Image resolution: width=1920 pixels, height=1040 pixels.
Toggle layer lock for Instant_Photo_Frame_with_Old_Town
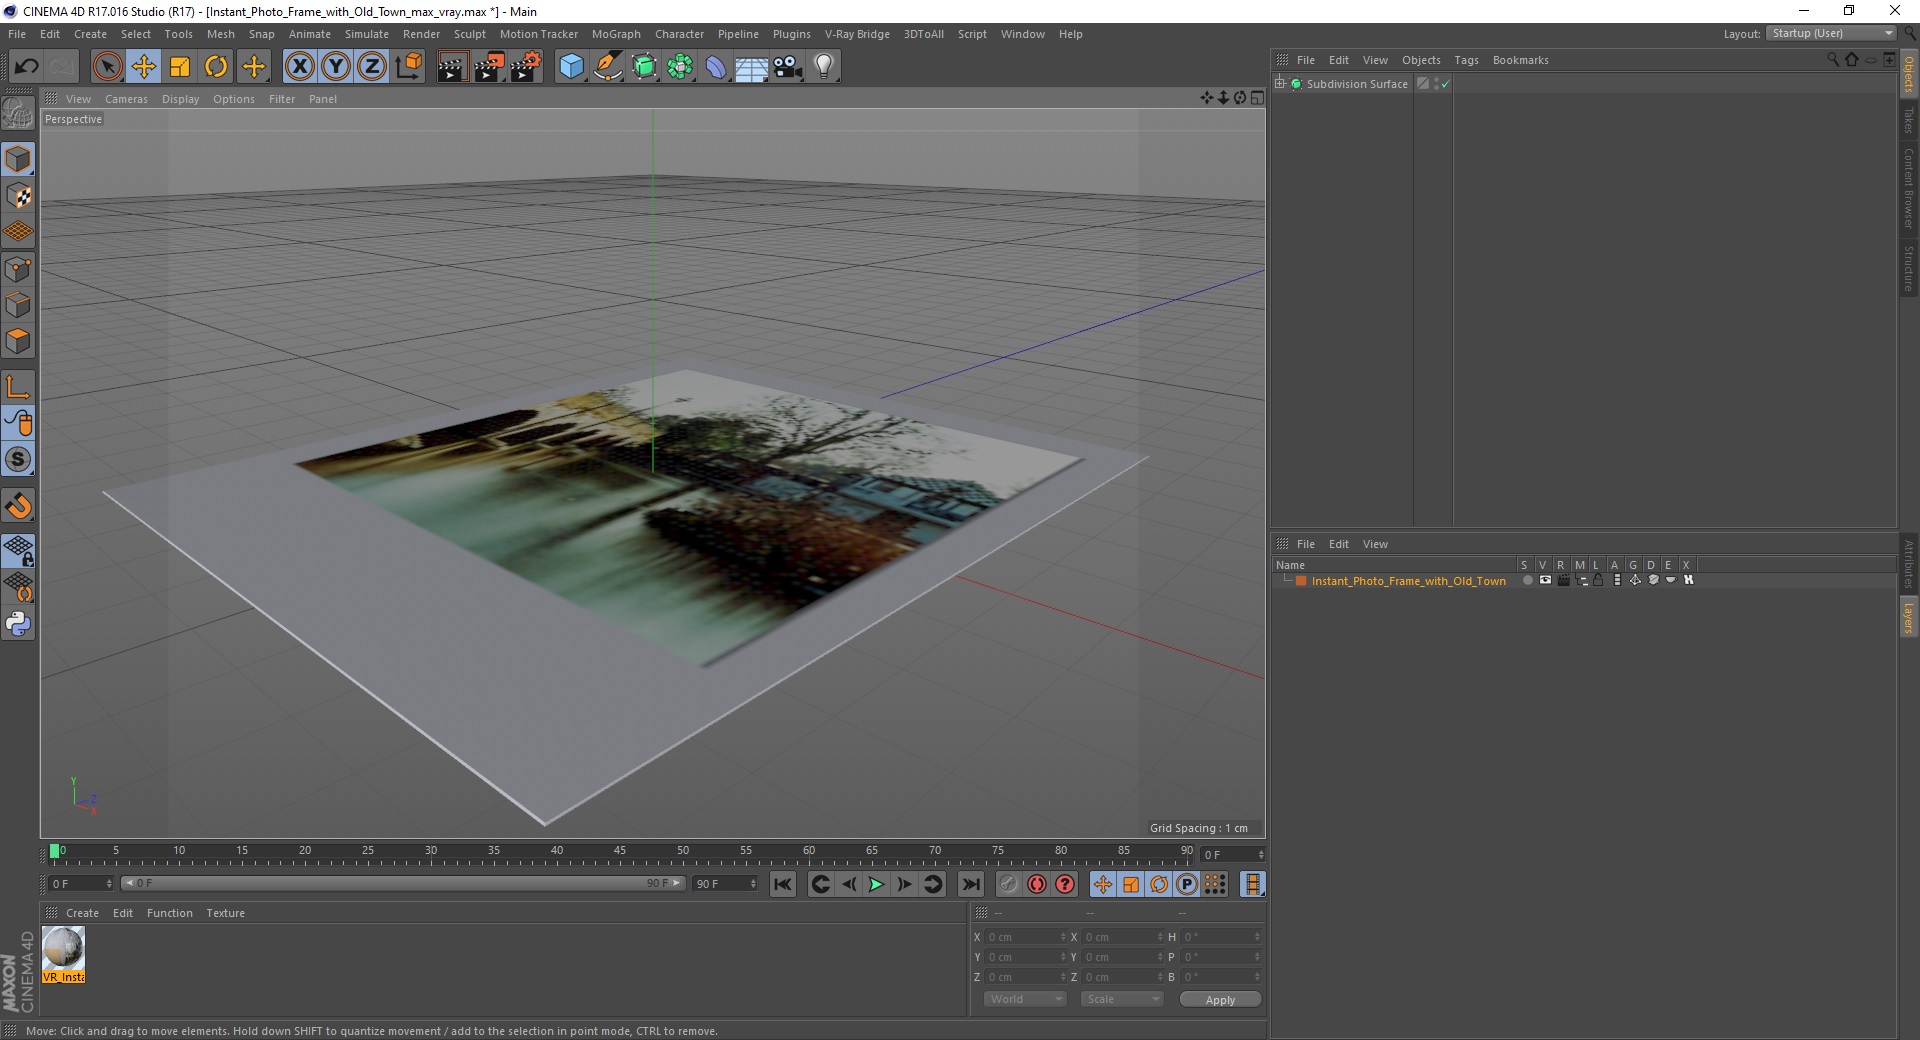[x=1598, y=580]
